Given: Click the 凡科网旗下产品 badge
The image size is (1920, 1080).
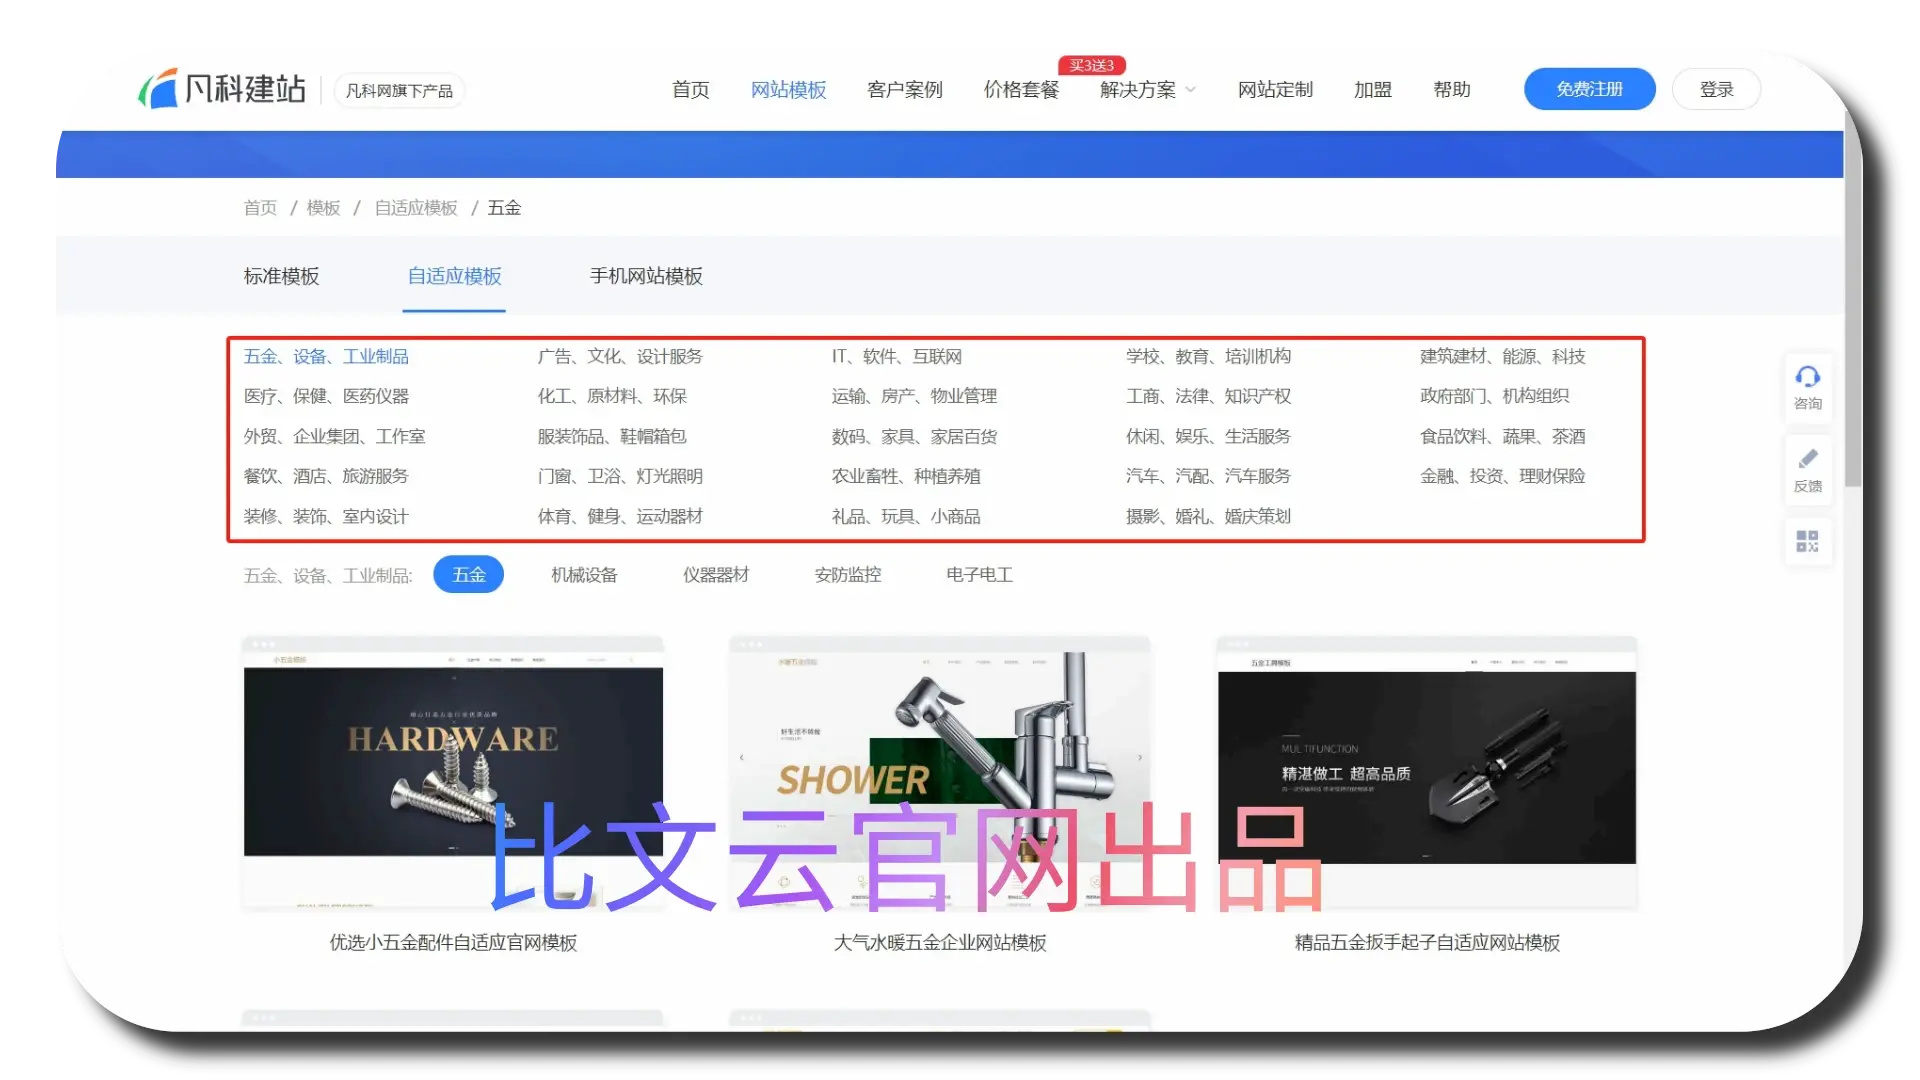Looking at the screenshot, I should tap(399, 91).
